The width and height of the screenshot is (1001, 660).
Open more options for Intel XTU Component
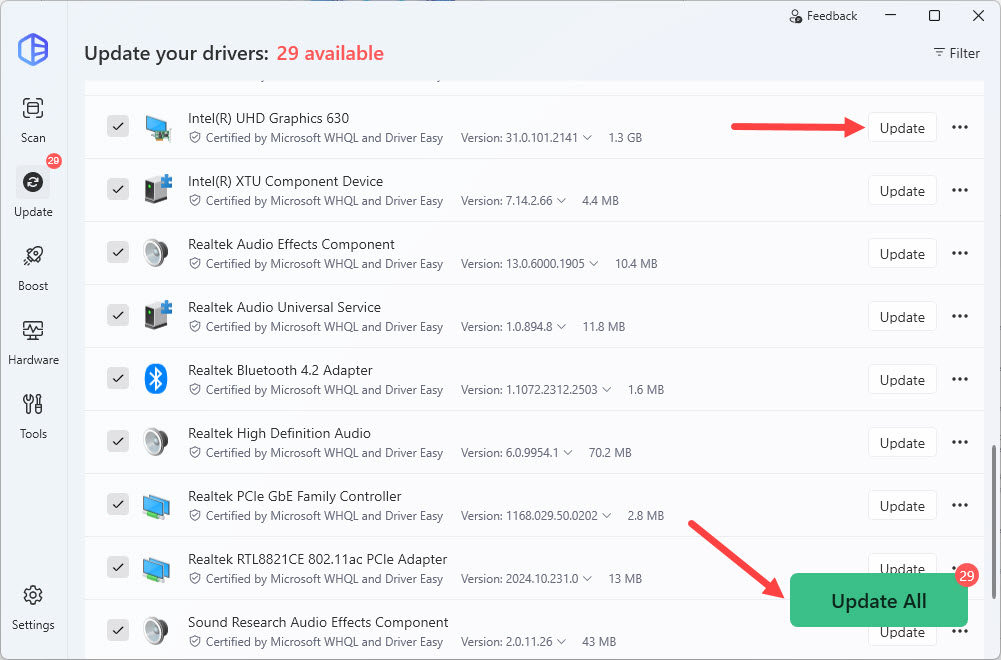point(960,190)
